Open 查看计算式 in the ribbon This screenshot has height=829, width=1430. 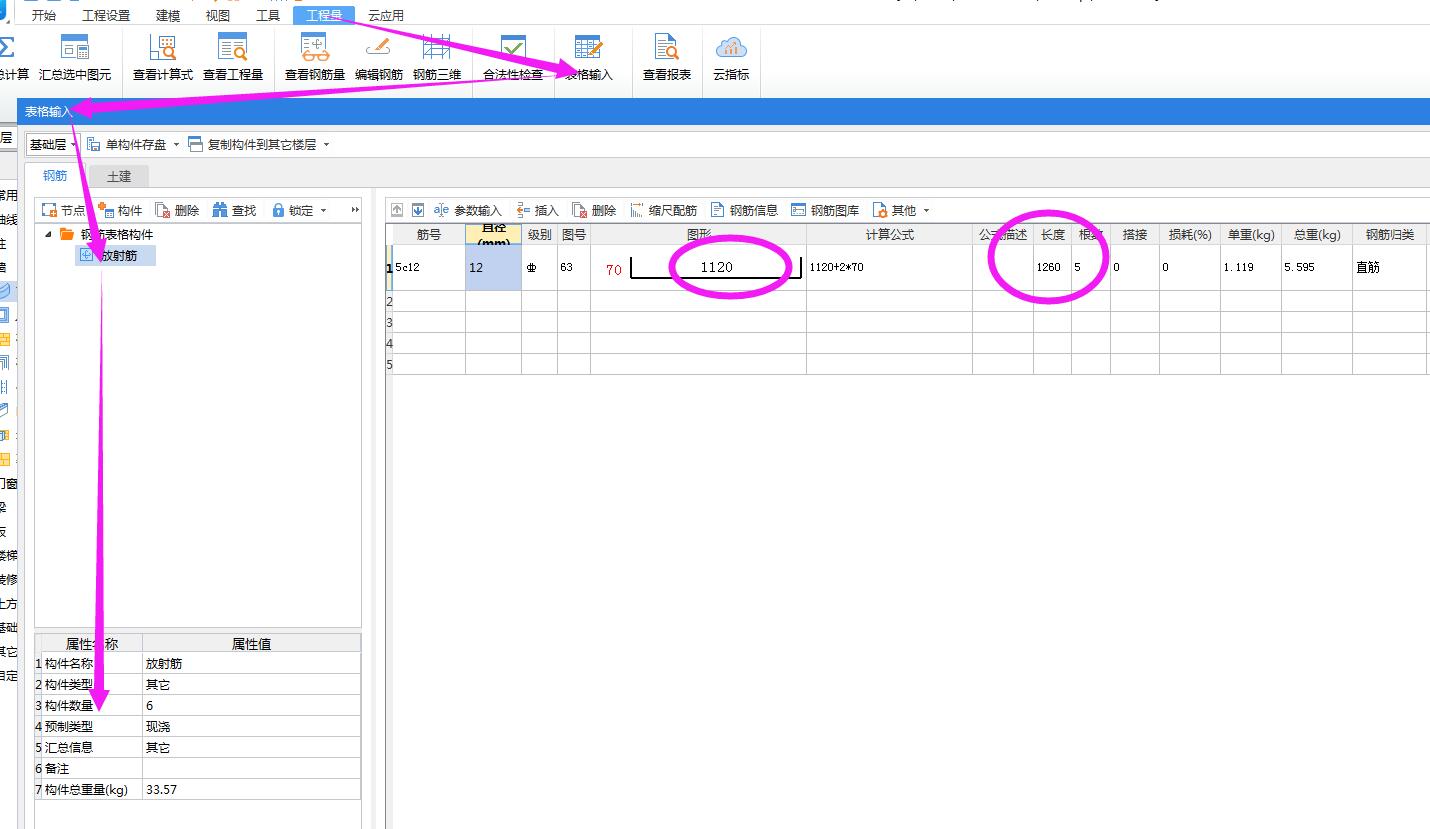(162, 58)
